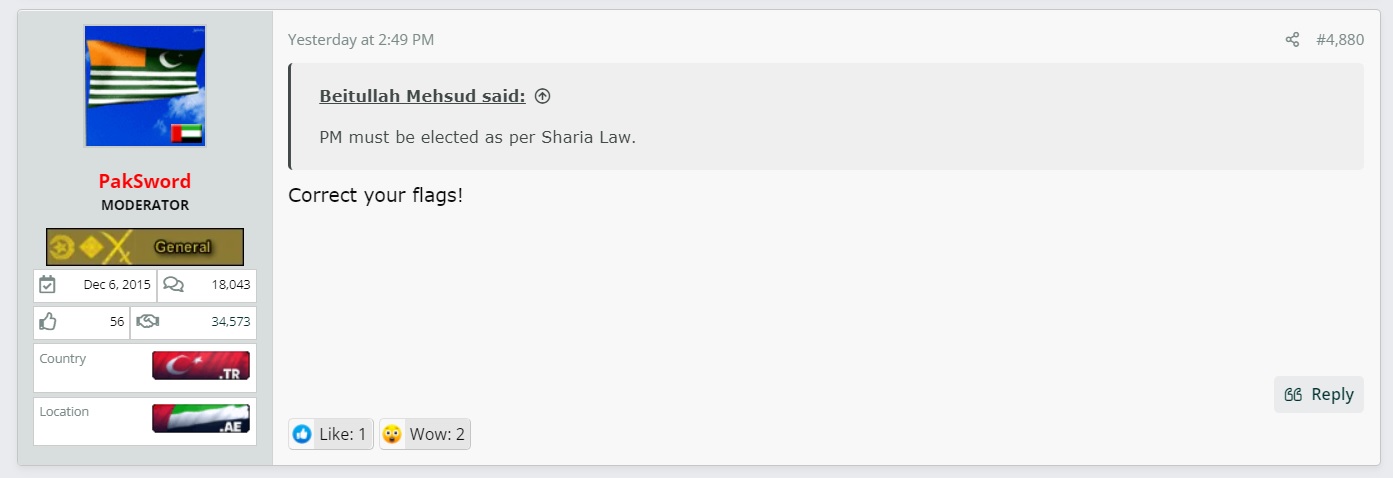Screen dimensions: 1393x478
Task: Open post number #4,880 permalink
Action: tap(1339, 40)
